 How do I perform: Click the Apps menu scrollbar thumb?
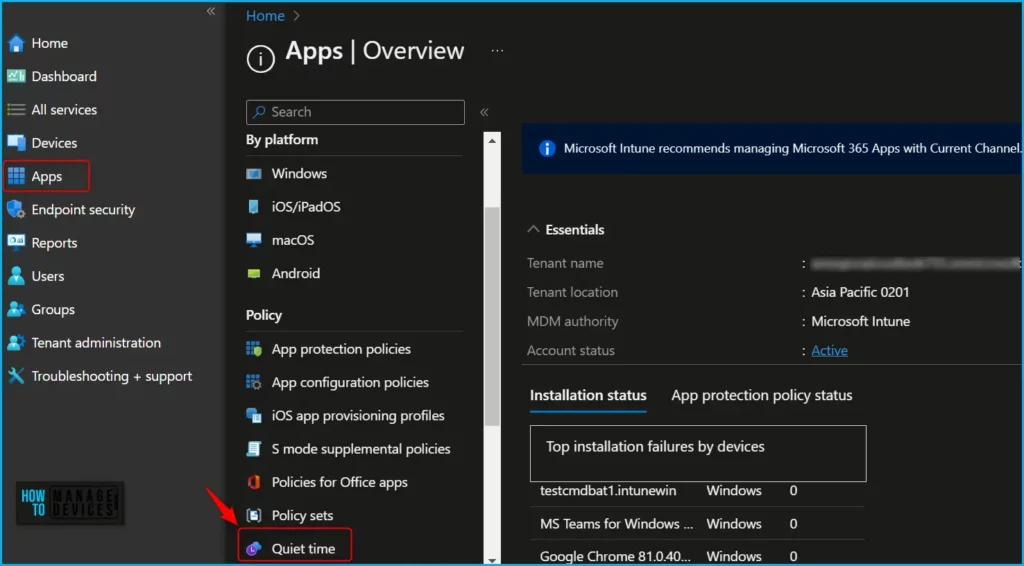click(492, 316)
